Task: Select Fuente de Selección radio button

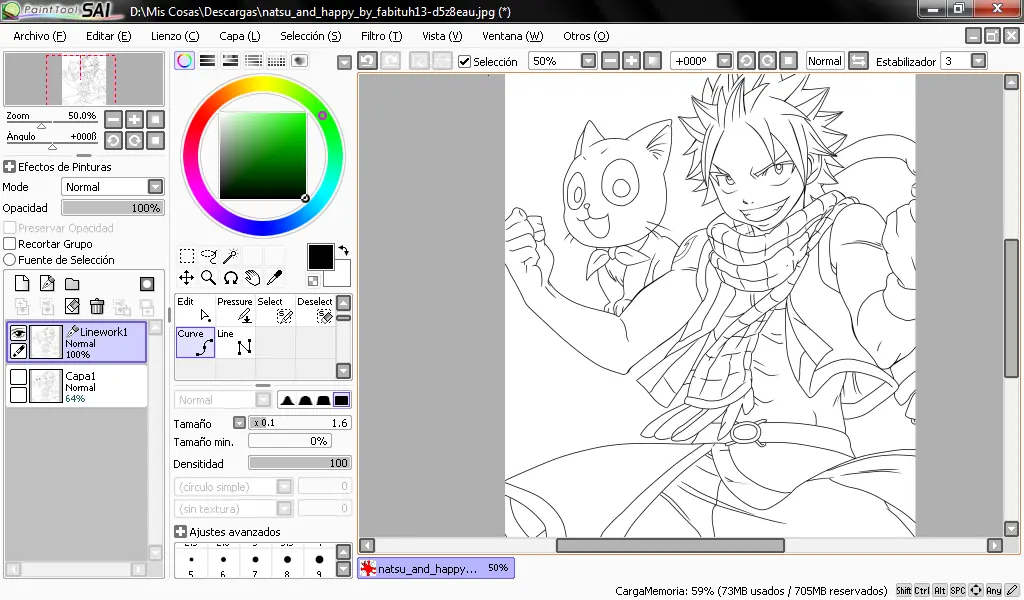Action: coord(10,260)
